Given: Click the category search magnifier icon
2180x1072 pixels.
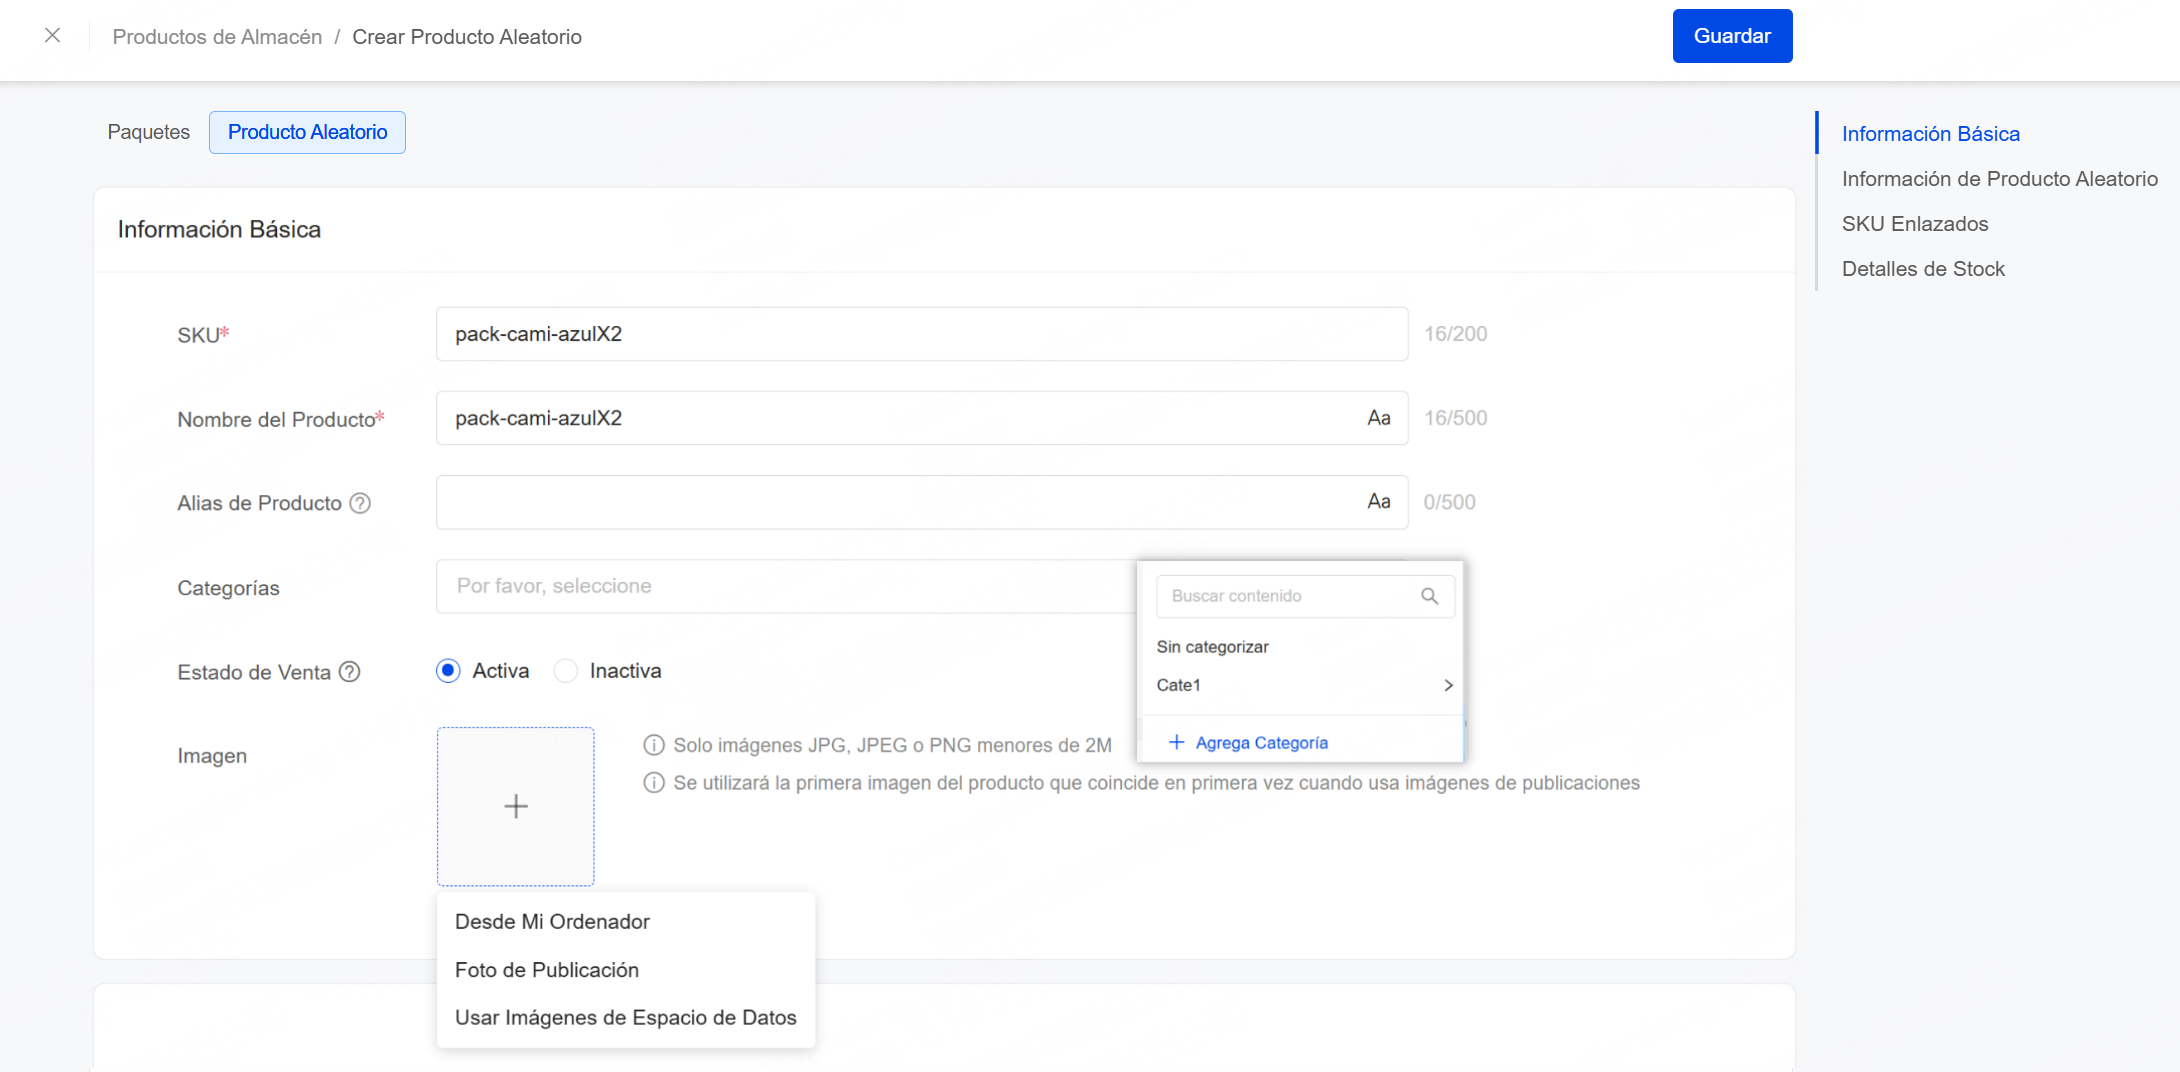Looking at the screenshot, I should 1430,596.
